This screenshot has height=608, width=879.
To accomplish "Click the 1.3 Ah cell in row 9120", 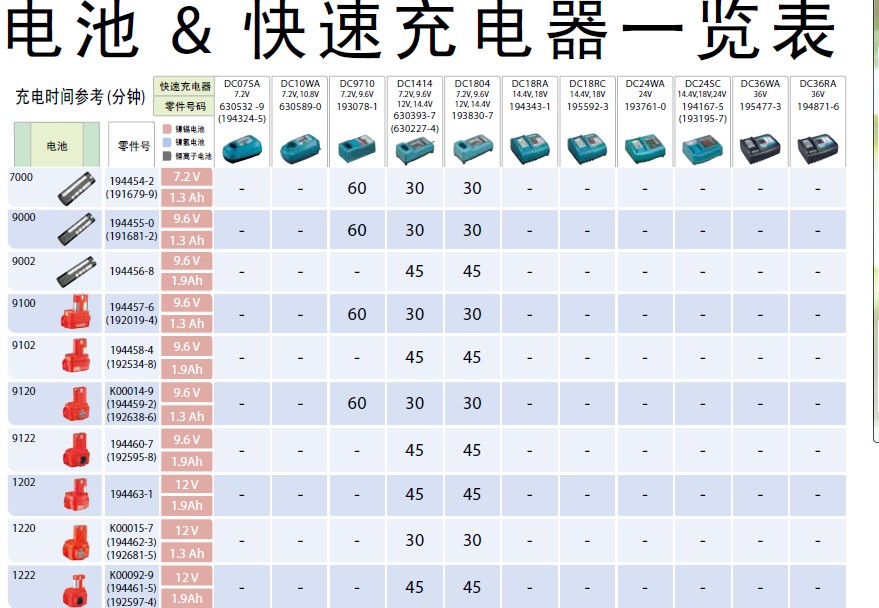I will [x=187, y=416].
